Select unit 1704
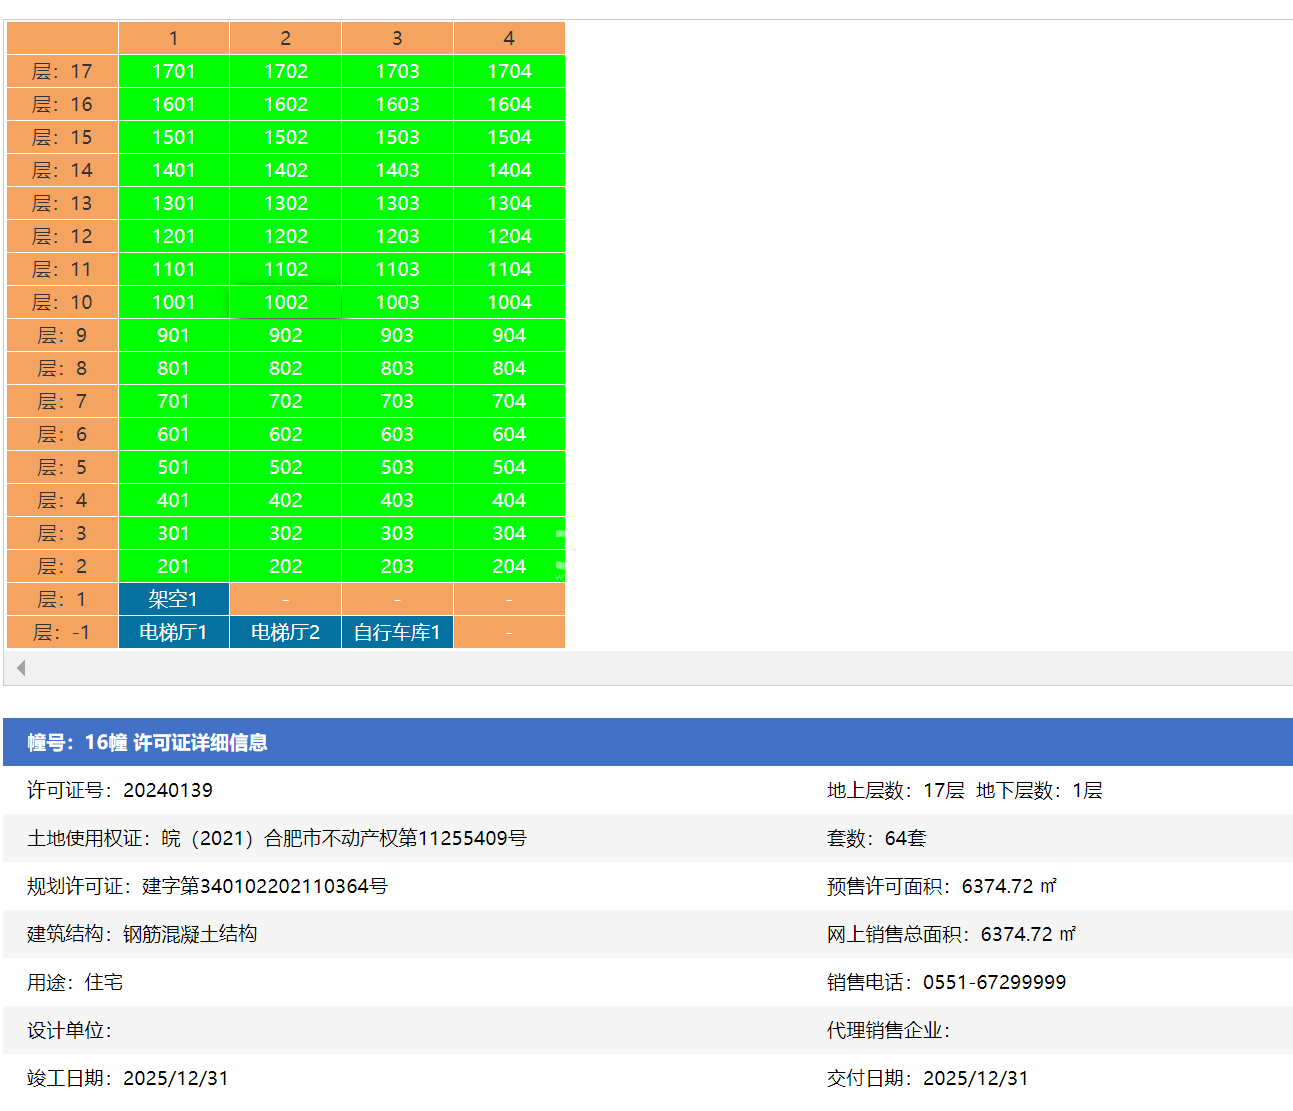 [510, 71]
